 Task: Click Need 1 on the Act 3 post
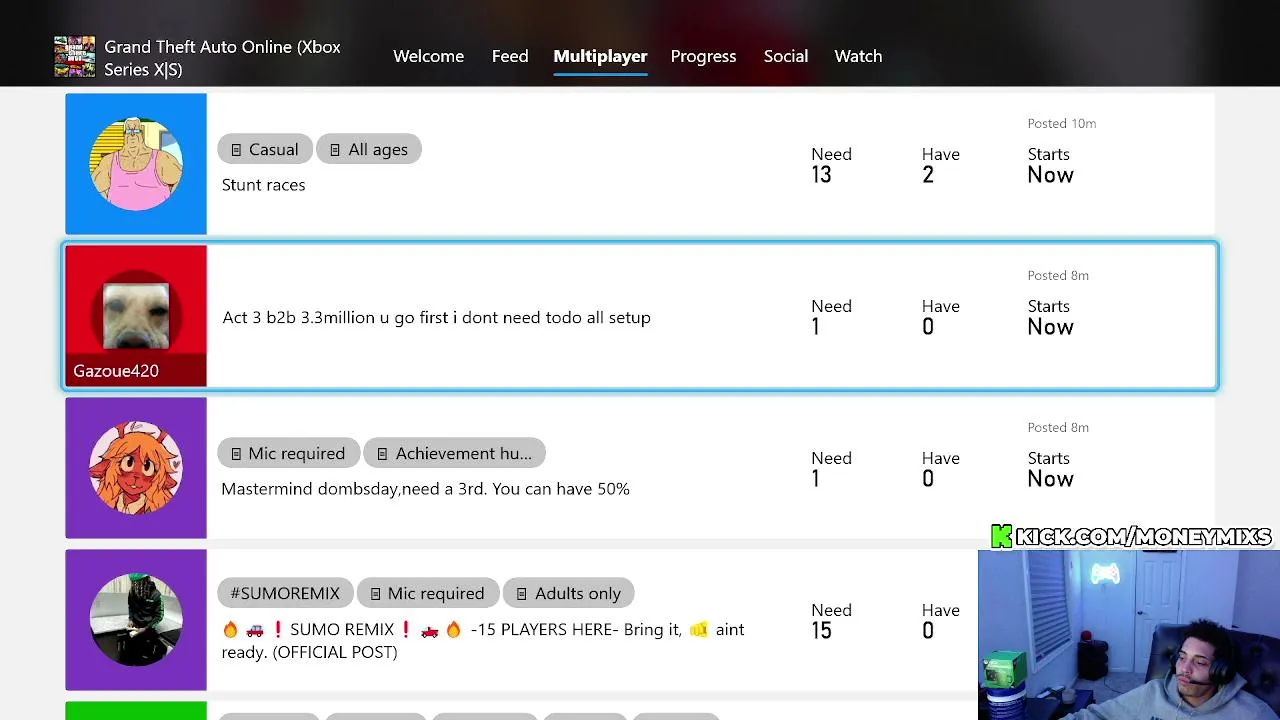coord(831,317)
